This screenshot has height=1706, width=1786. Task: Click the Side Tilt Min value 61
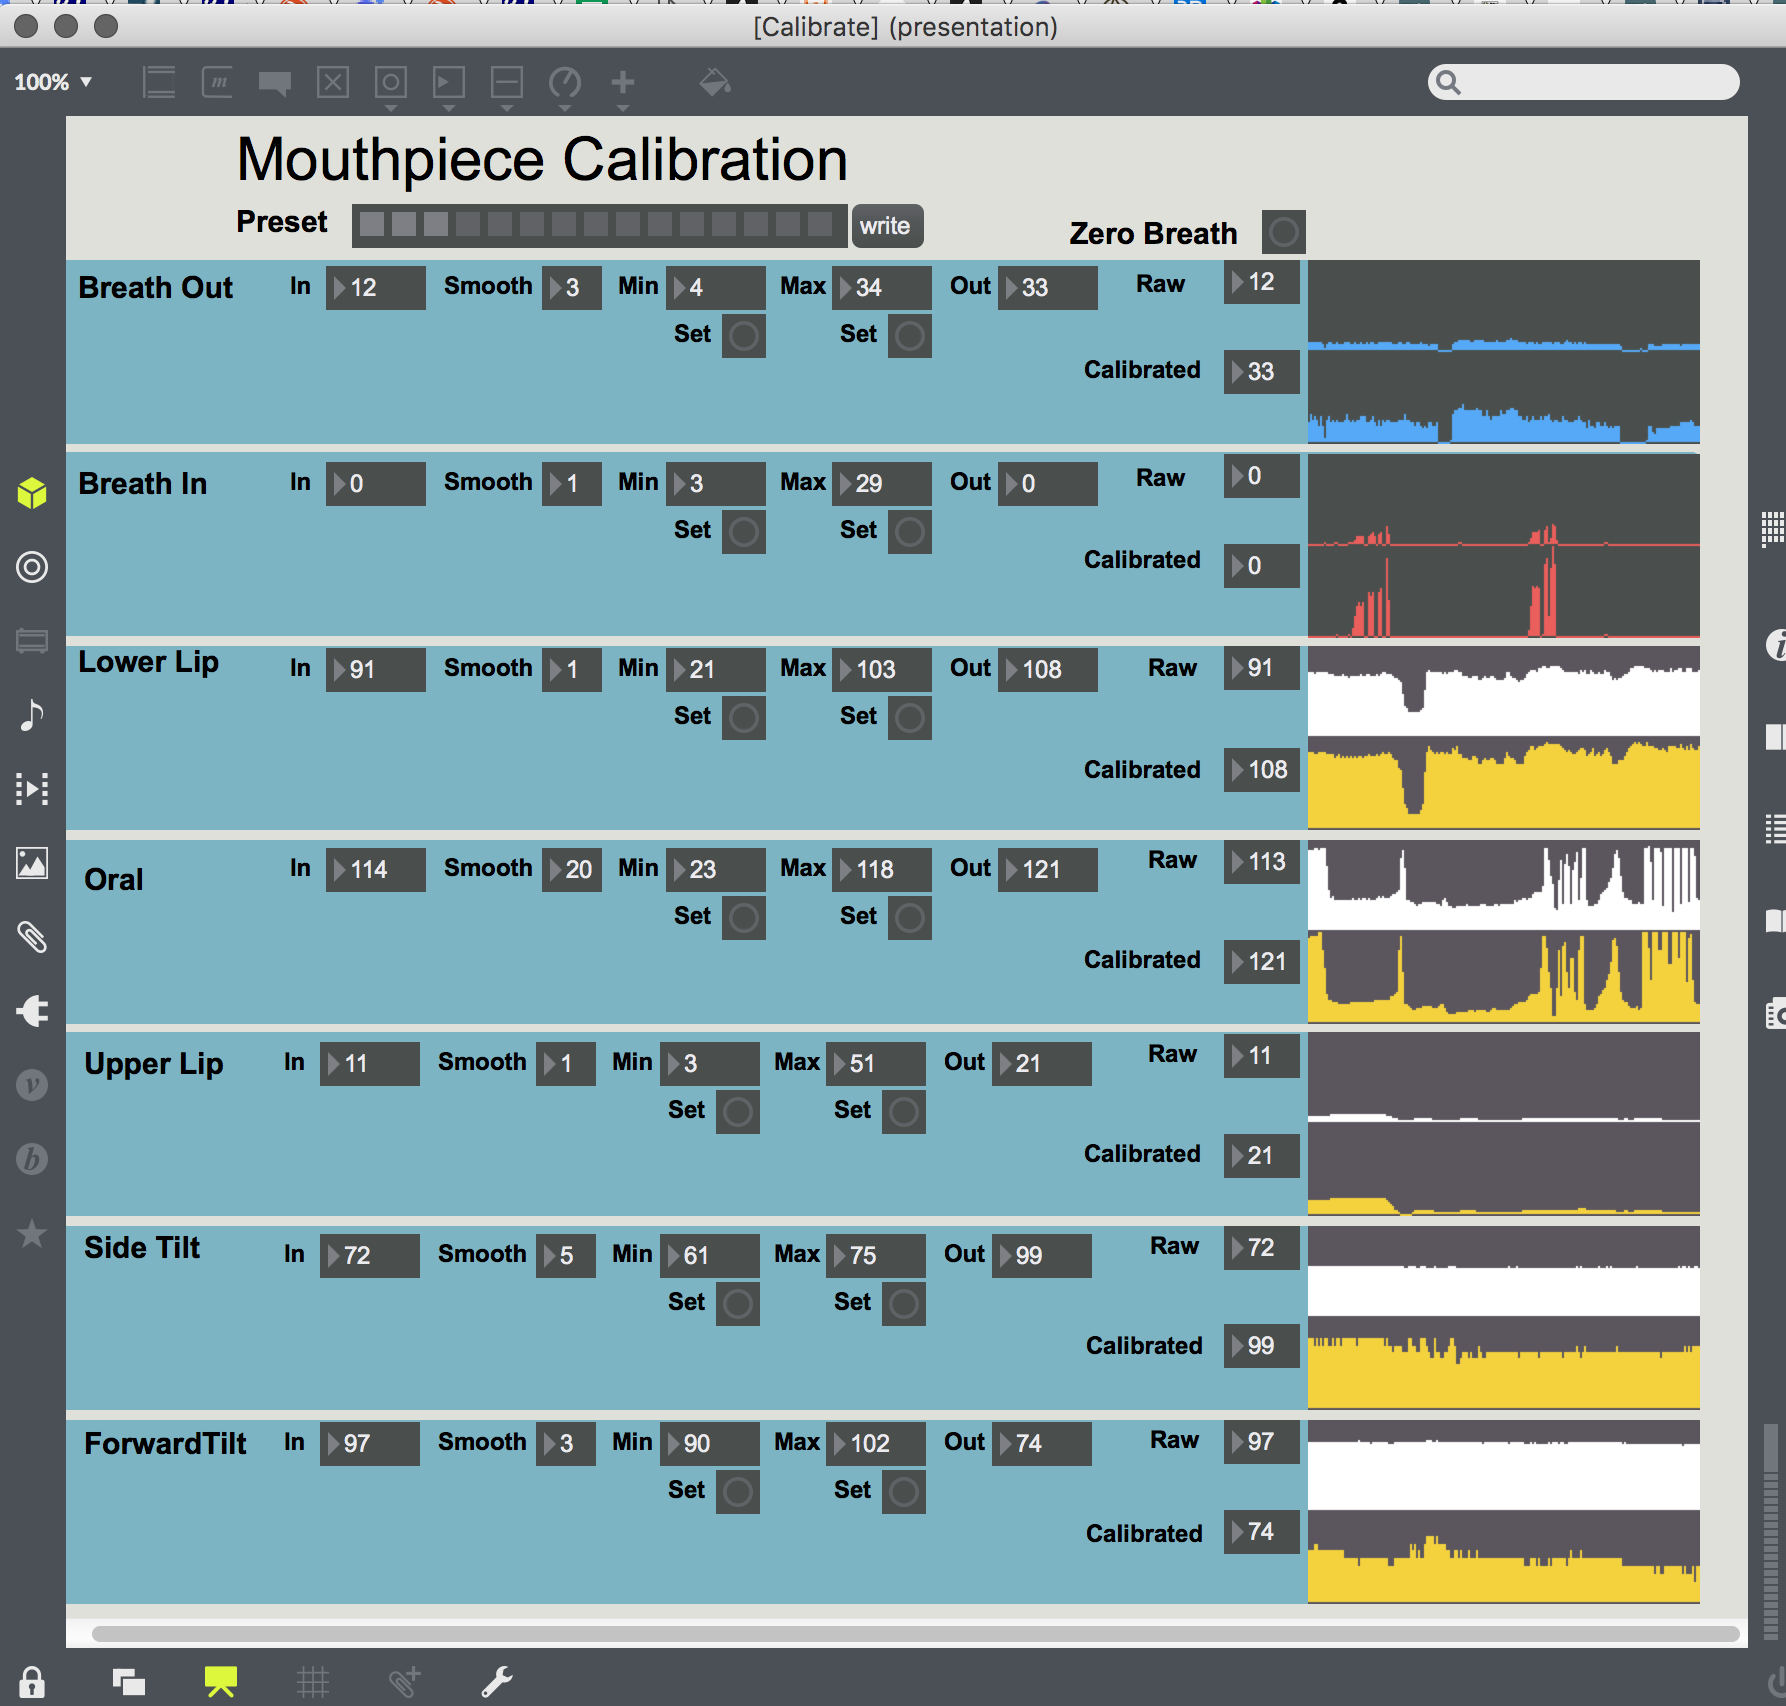tap(709, 1256)
